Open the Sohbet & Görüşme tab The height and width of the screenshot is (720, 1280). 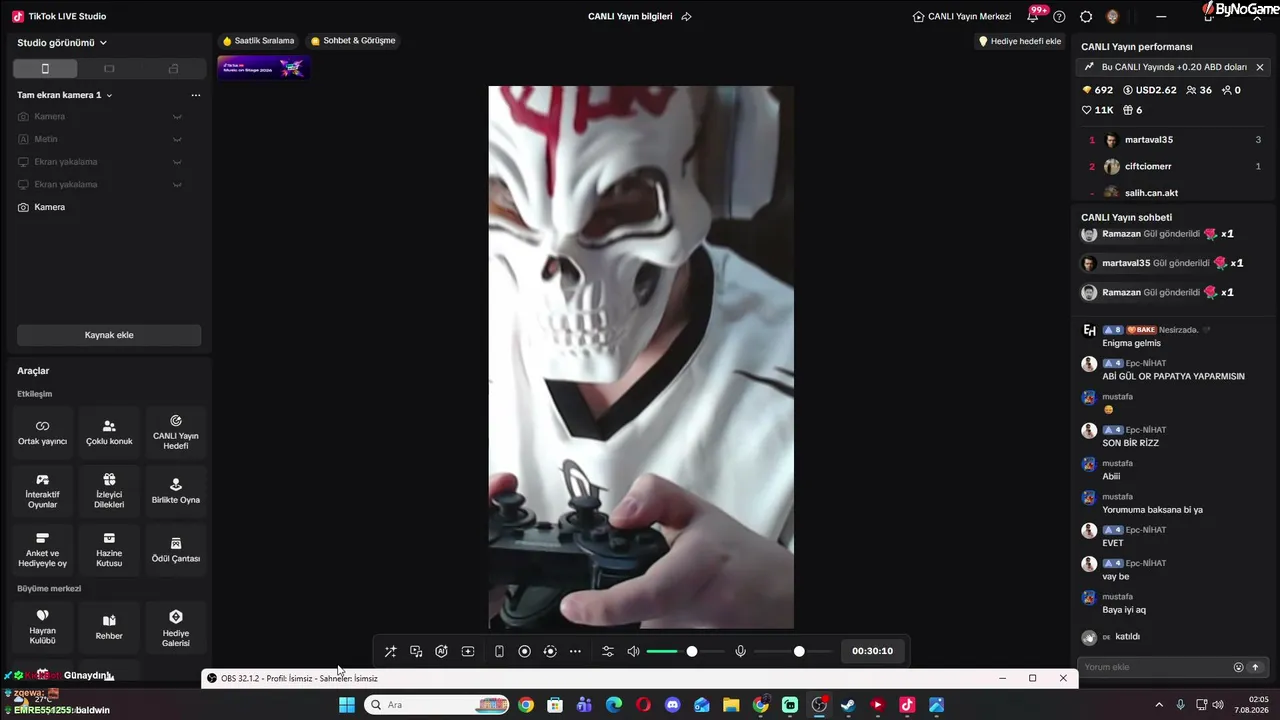point(353,41)
